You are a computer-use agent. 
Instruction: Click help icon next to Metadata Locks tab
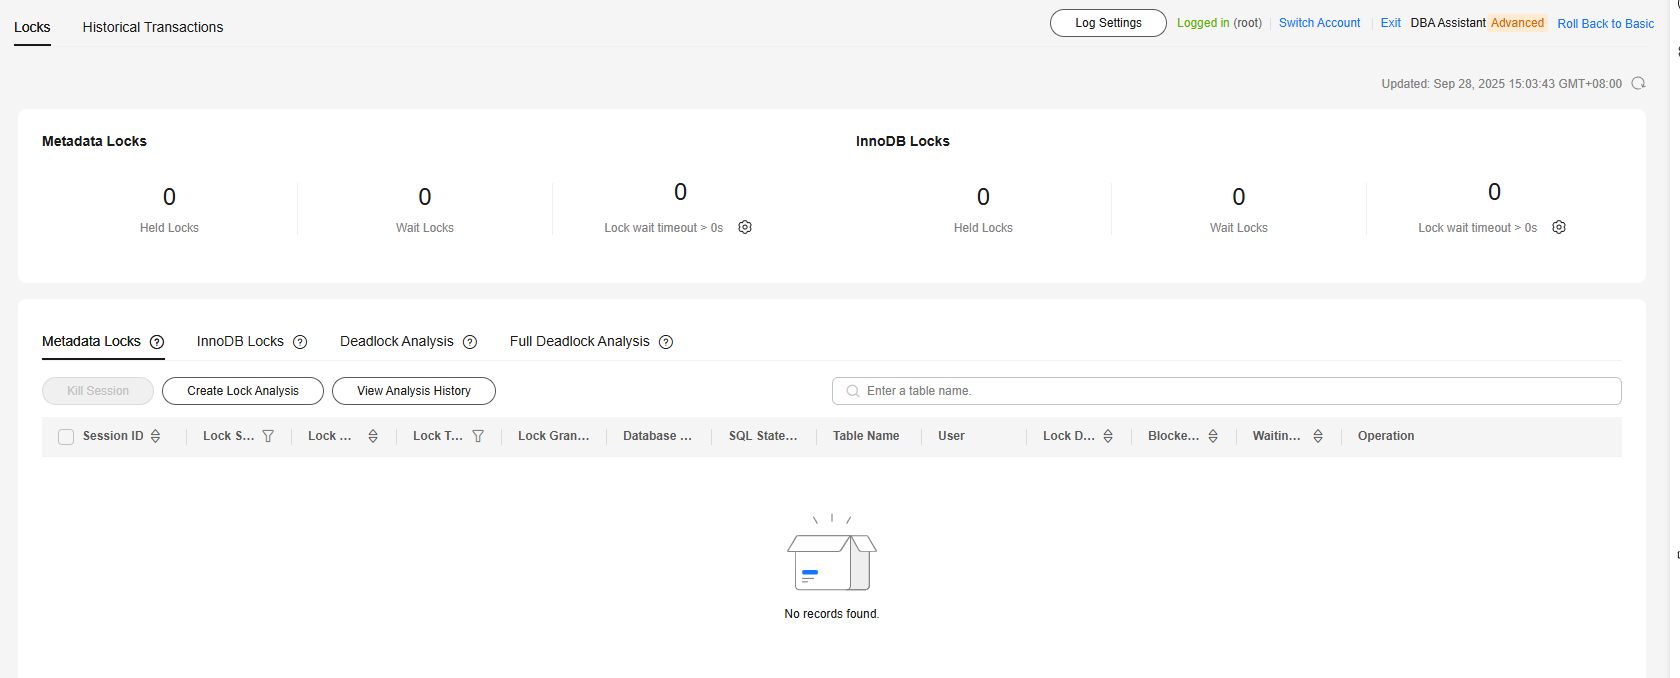click(x=157, y=342)
